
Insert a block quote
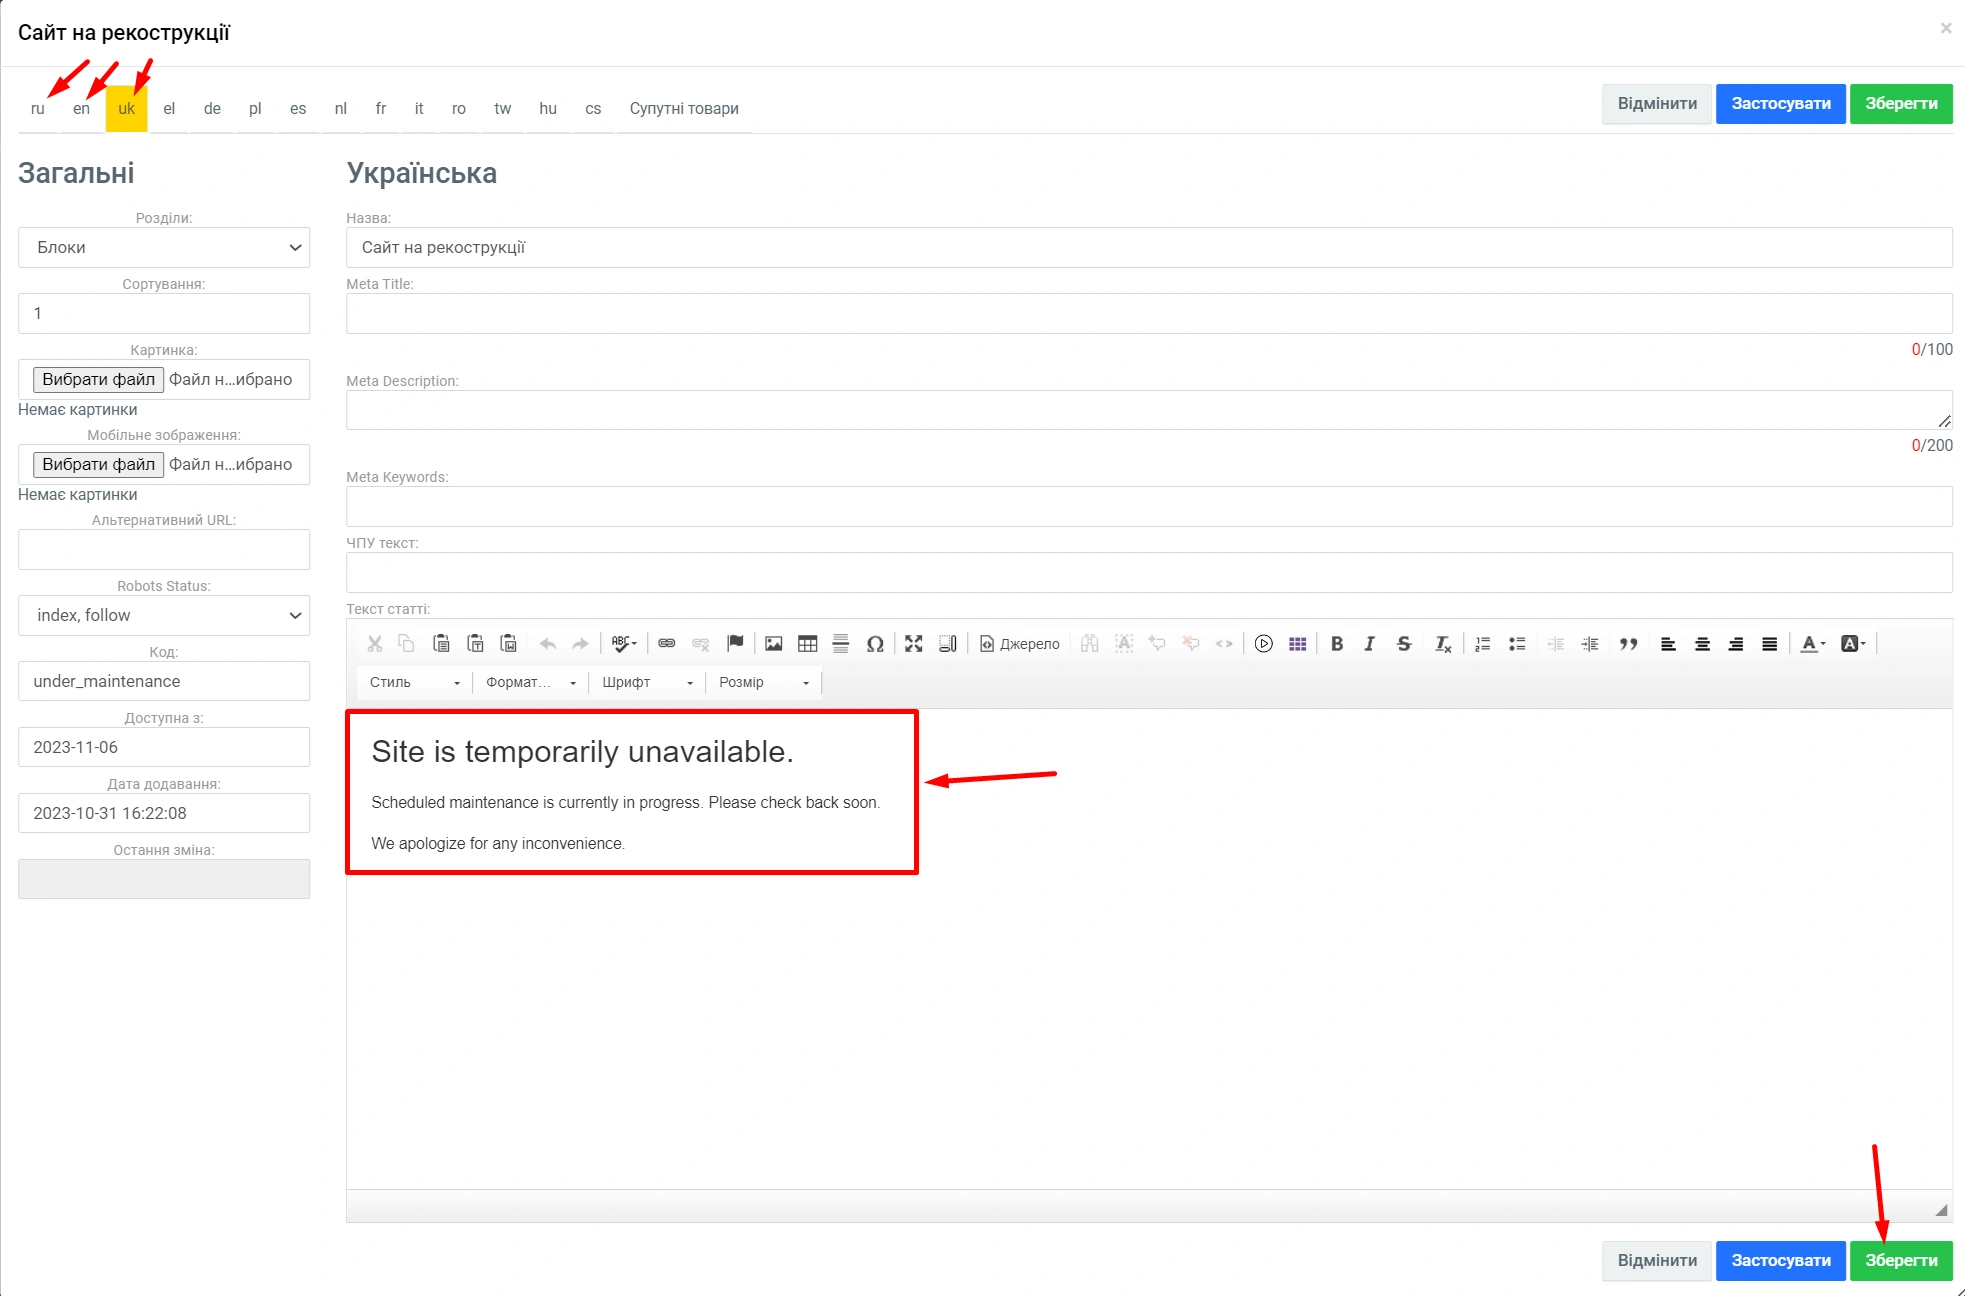coord(1628,644)
